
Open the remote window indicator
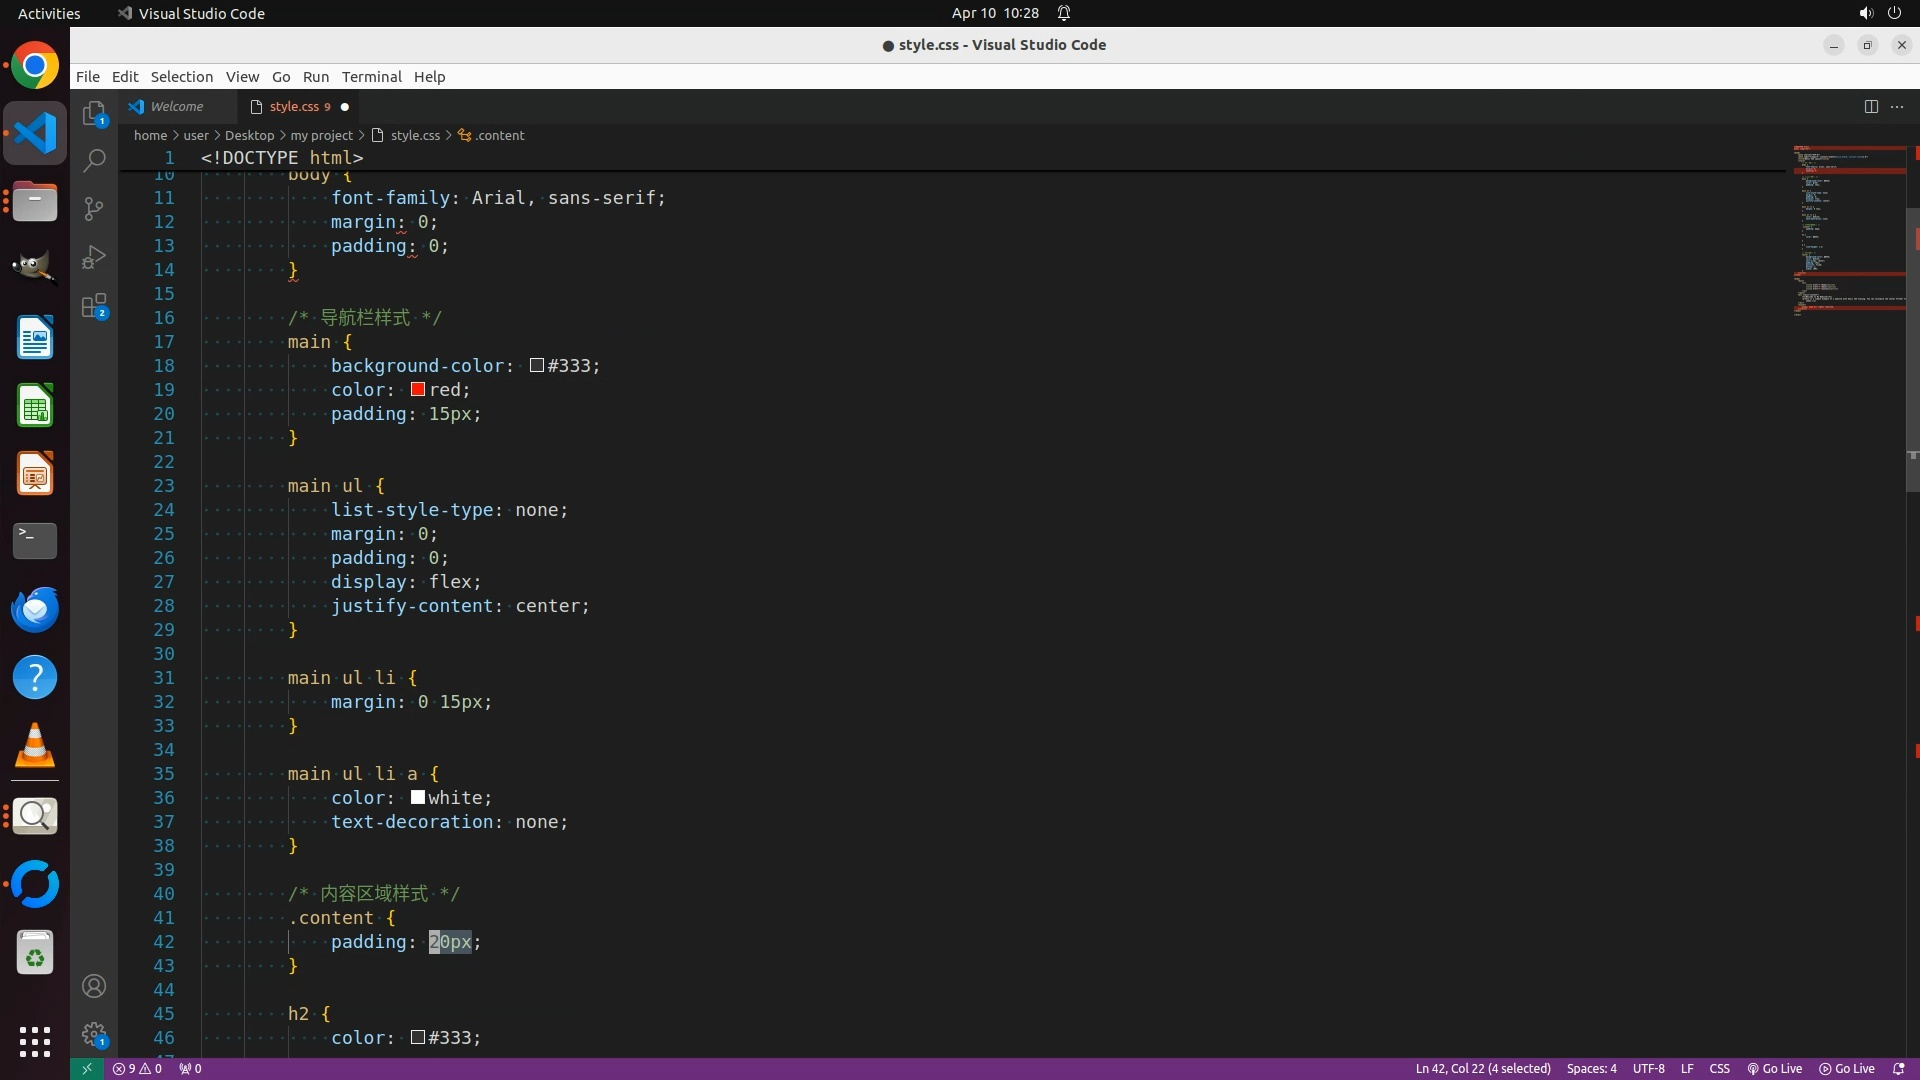(87, 1069)
